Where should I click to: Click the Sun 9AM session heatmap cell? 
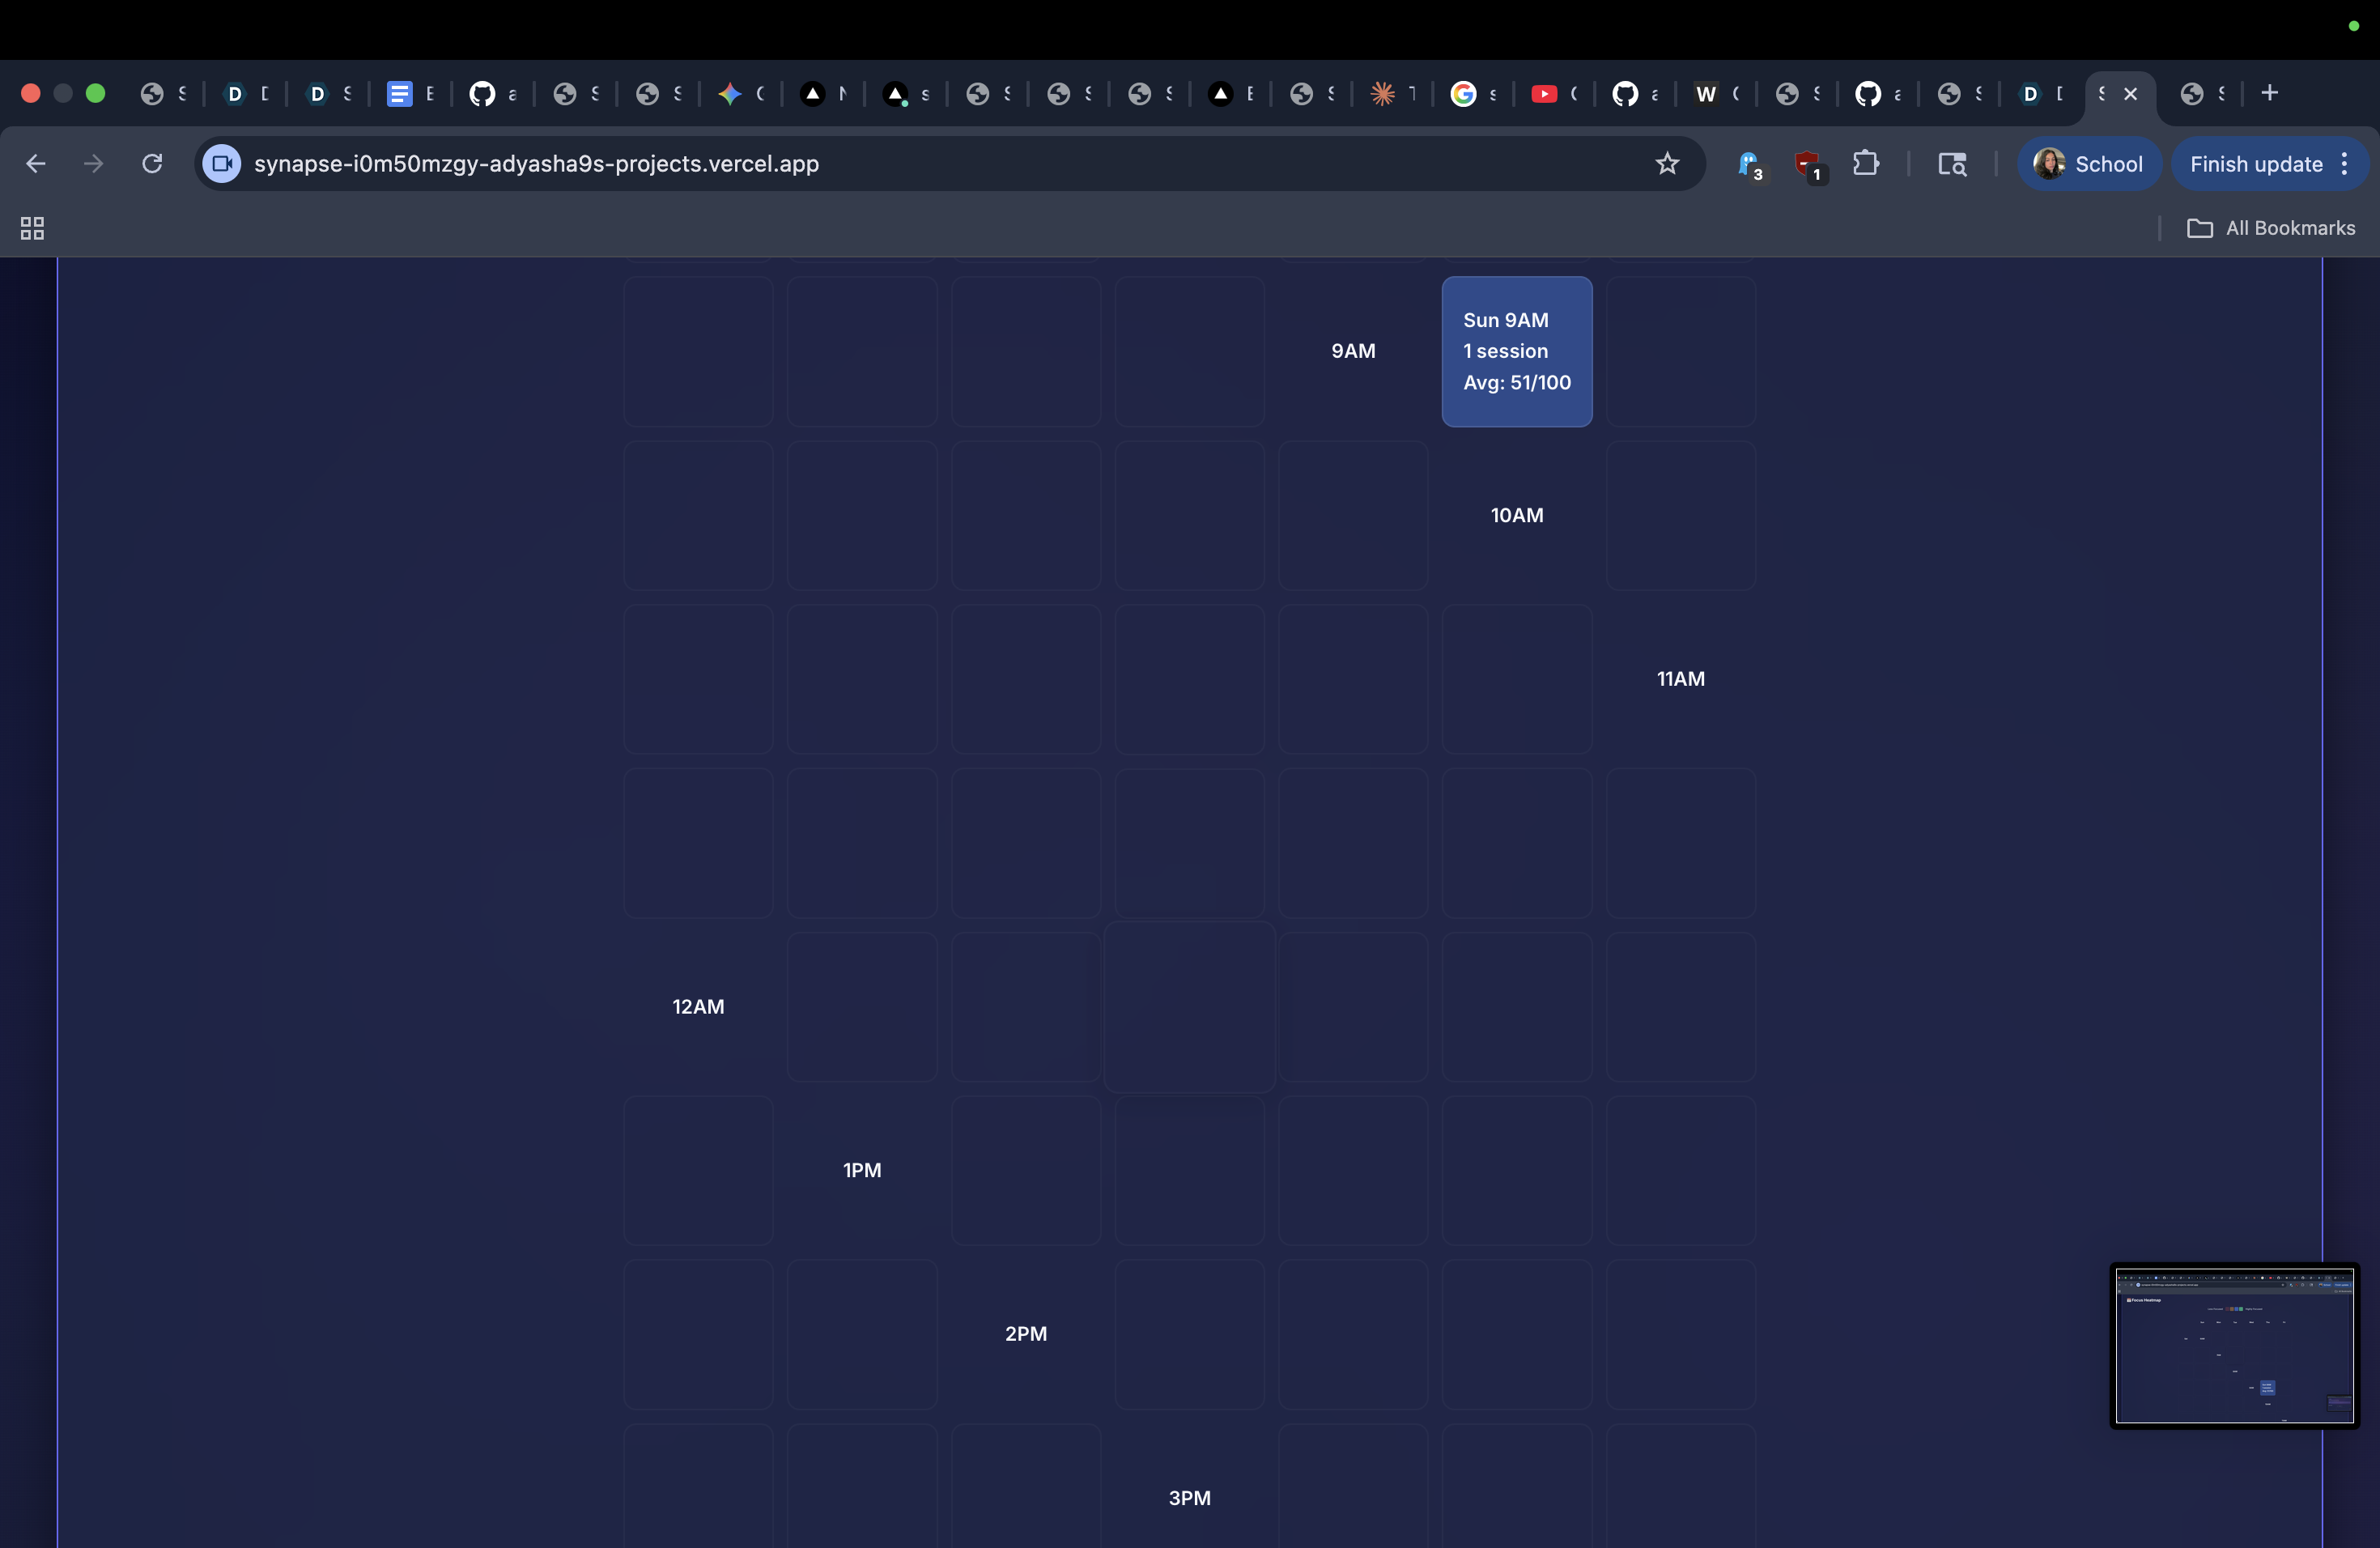[1516, 352]
